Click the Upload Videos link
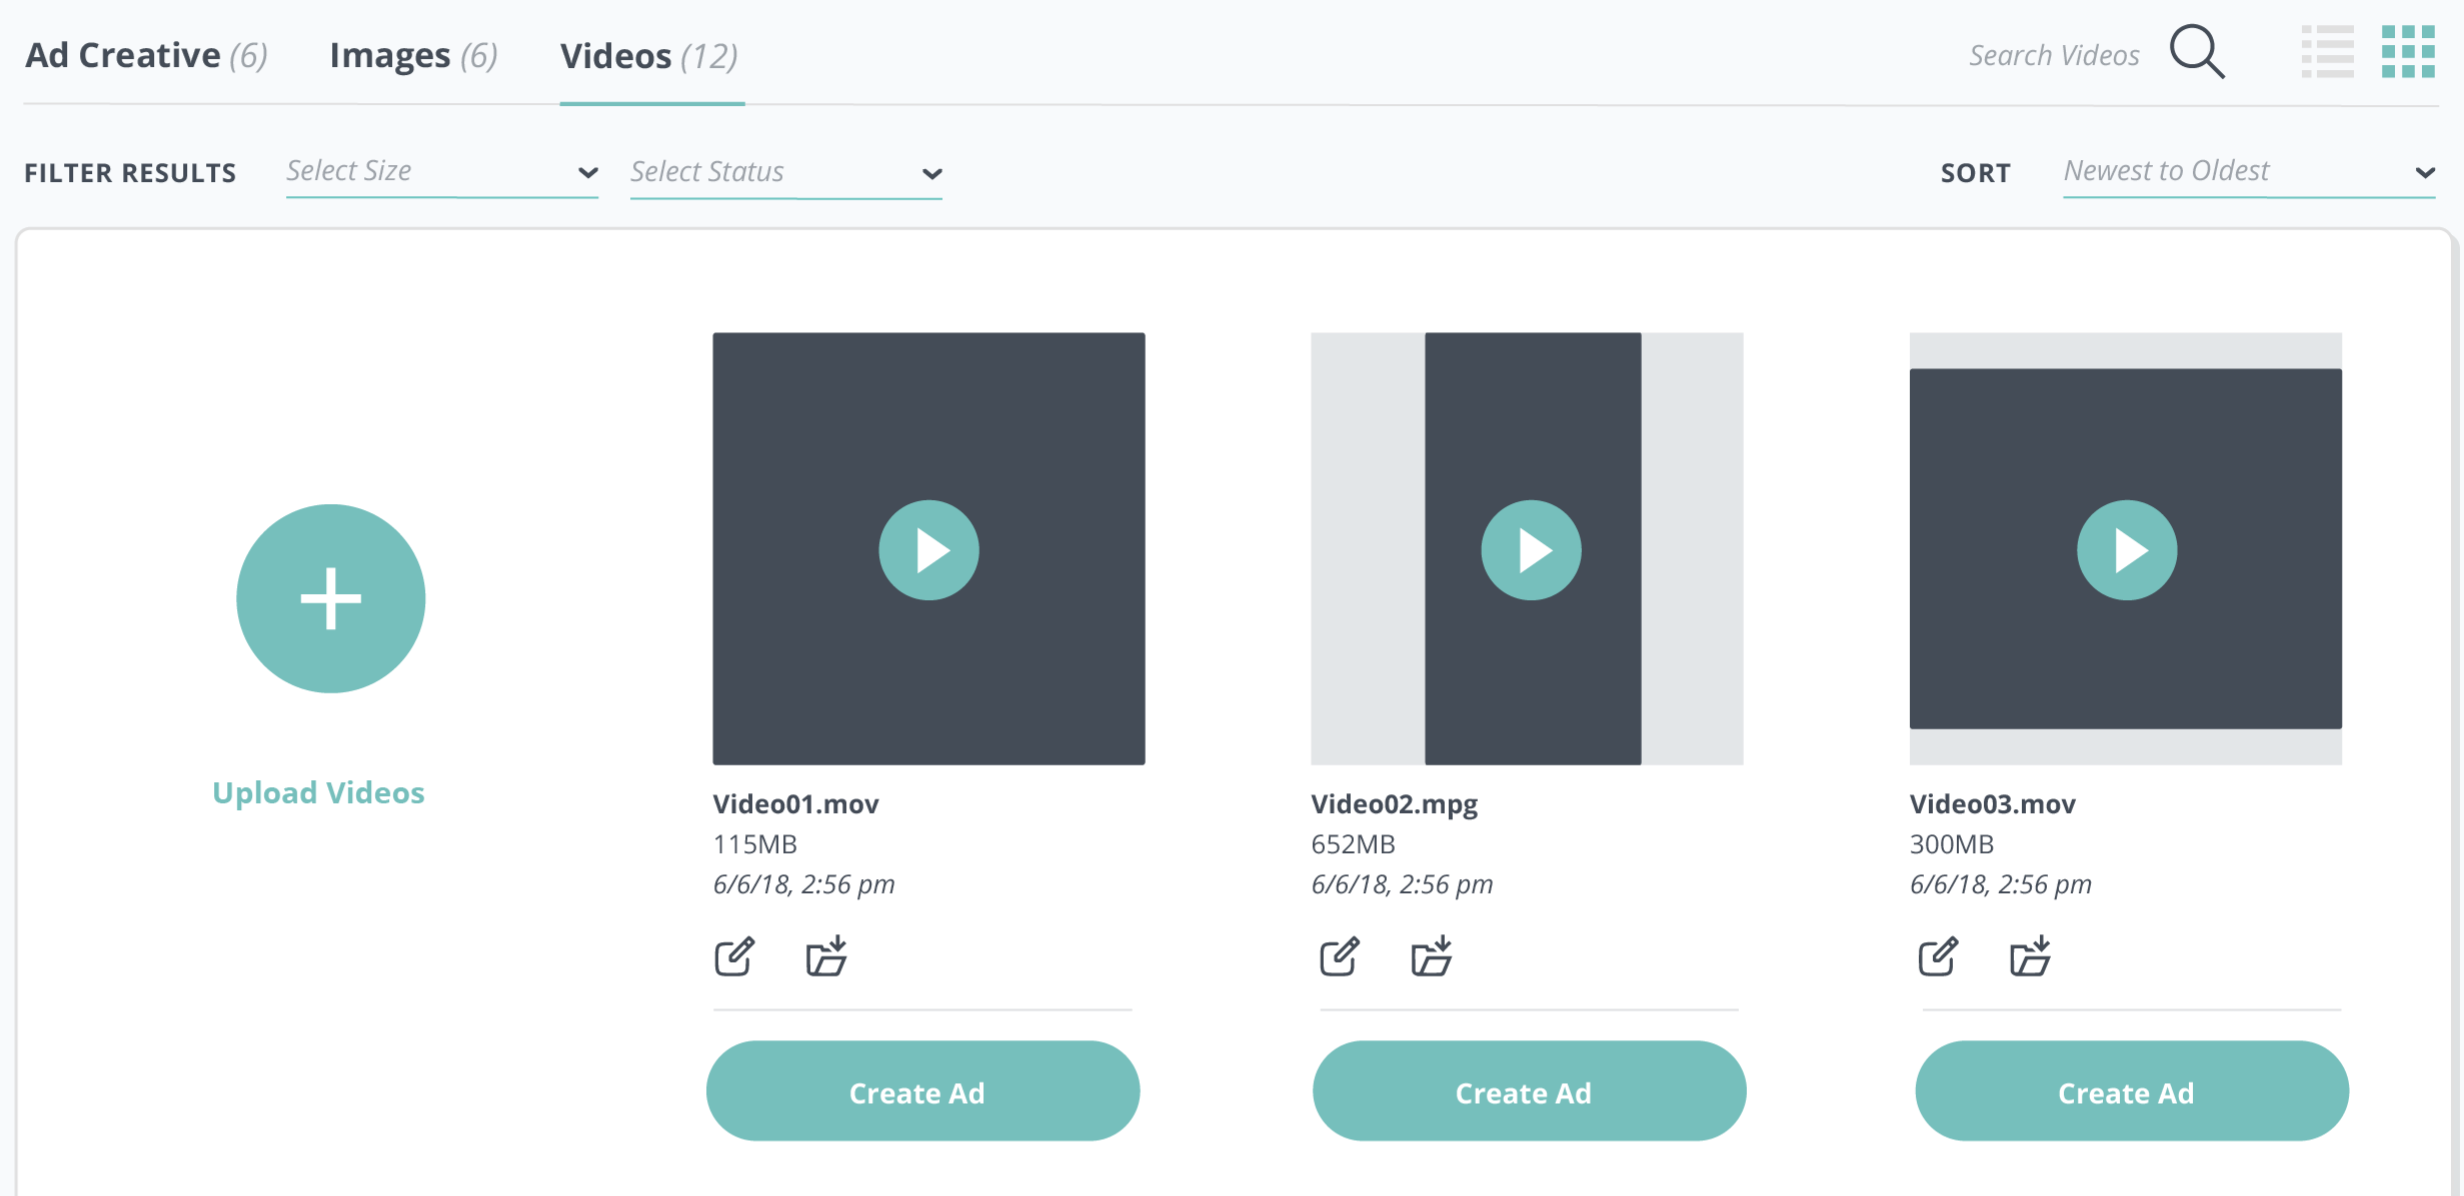The width and height of the screenshot is (2464, 1196). (x=318, y=792)
